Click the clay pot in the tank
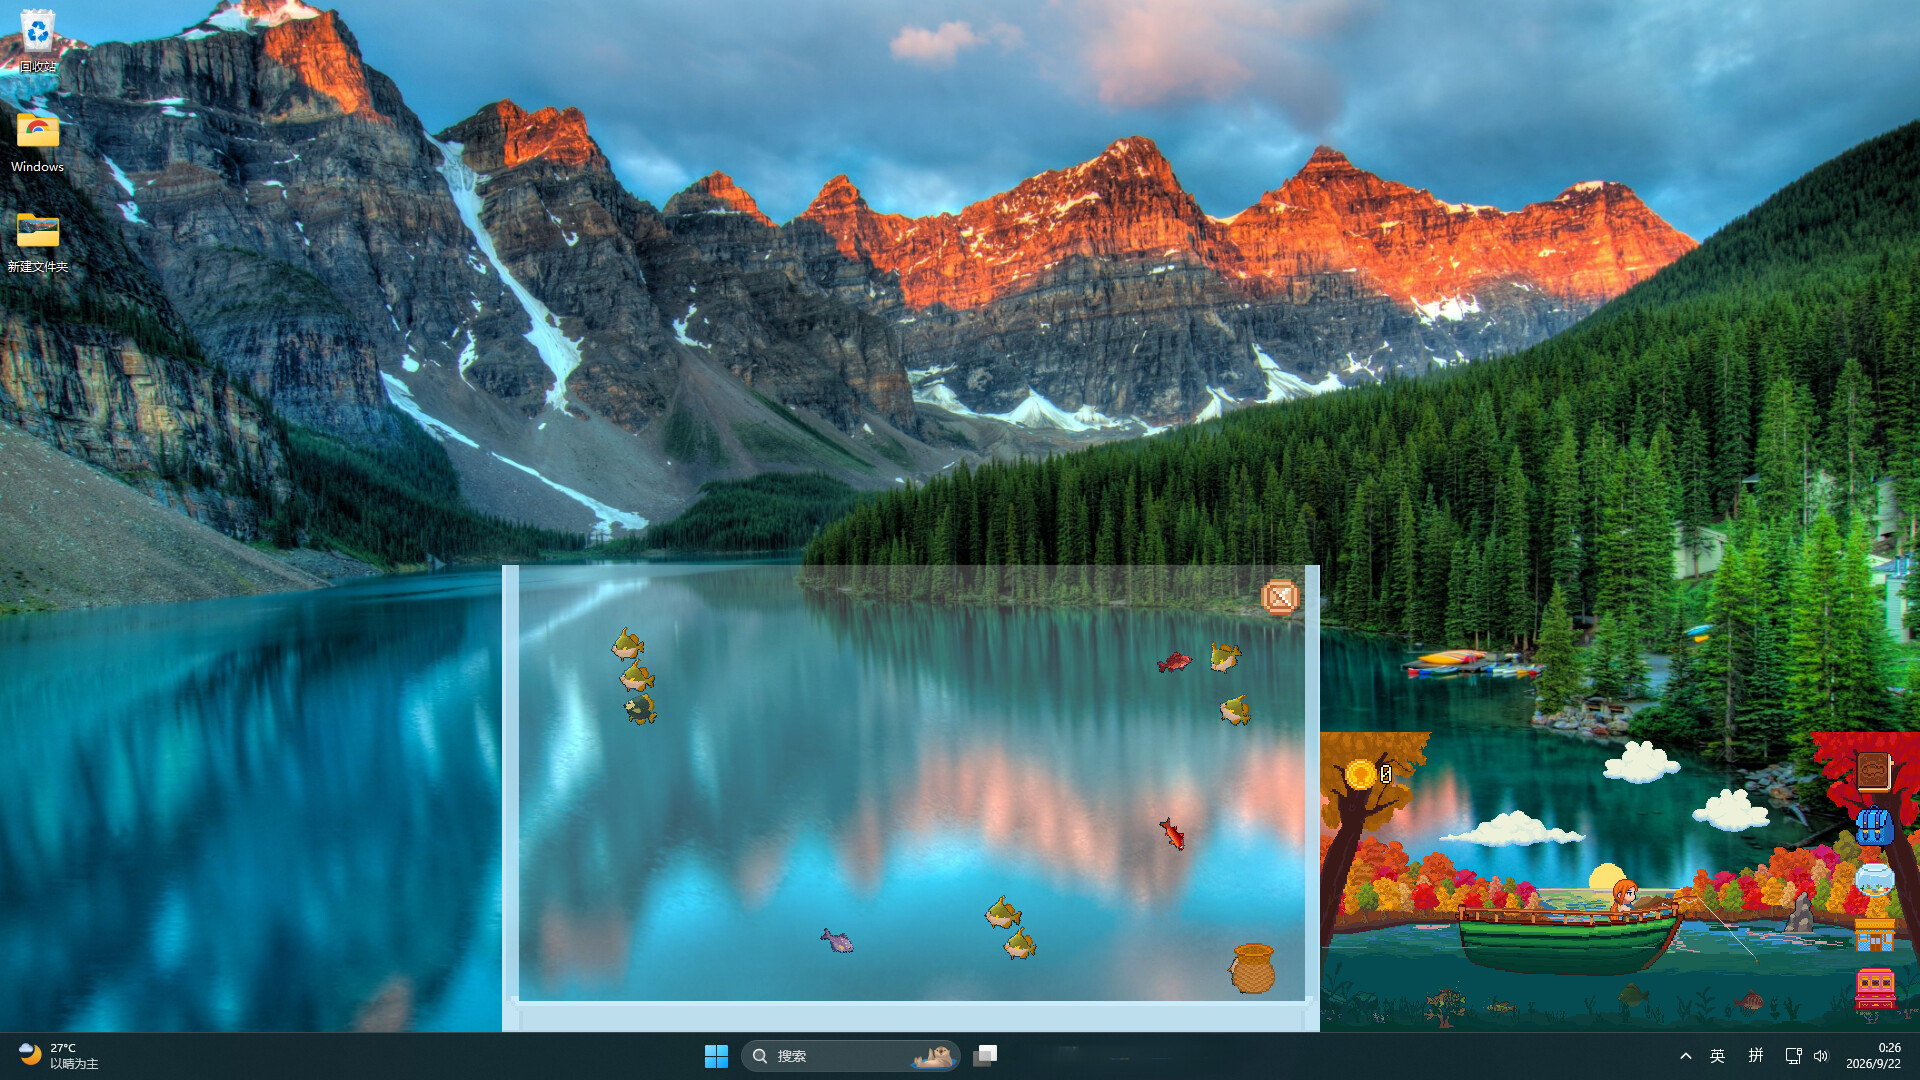 point(1252,968)
